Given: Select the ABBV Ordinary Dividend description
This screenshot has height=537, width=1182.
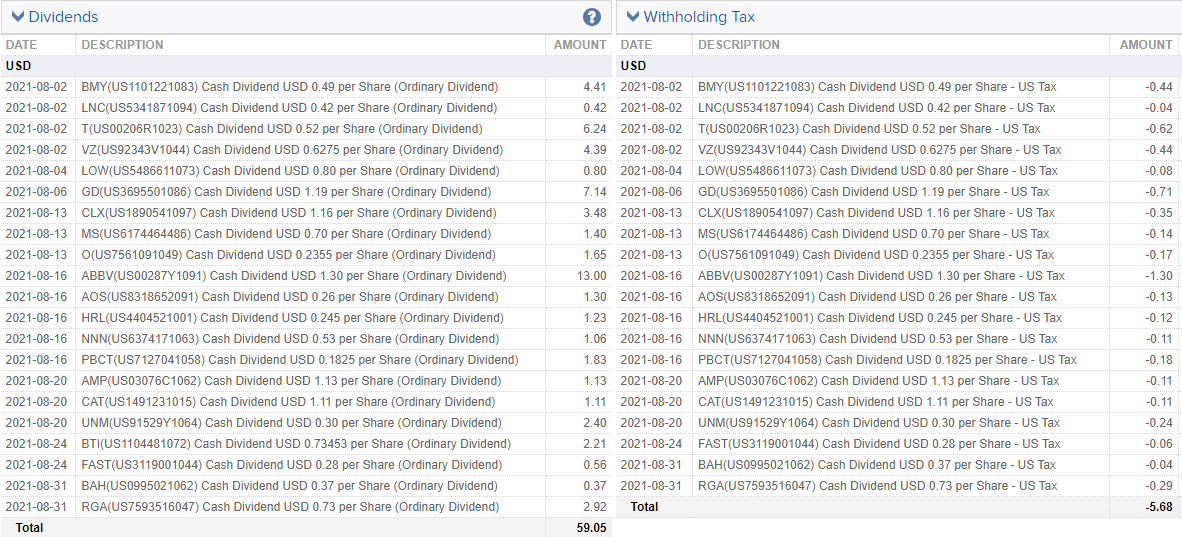Looking at the screenshot, I should pyautogui.click(x=294, y=276).
